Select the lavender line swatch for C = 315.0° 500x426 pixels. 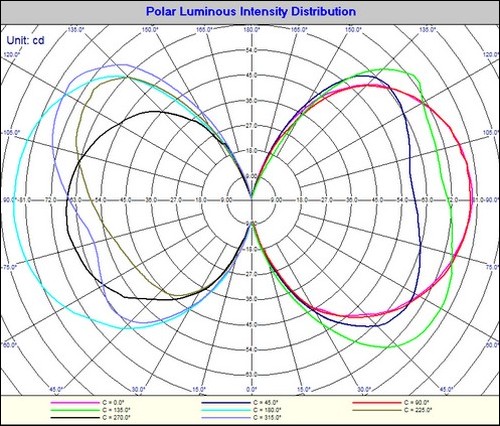point(226,418)
